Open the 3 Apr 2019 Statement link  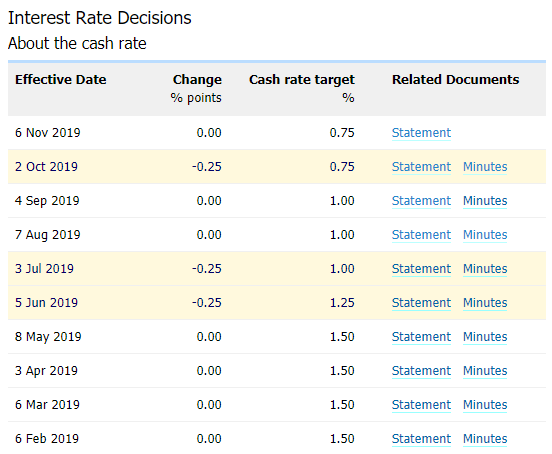pyautogui.click(x=421, y=371)
